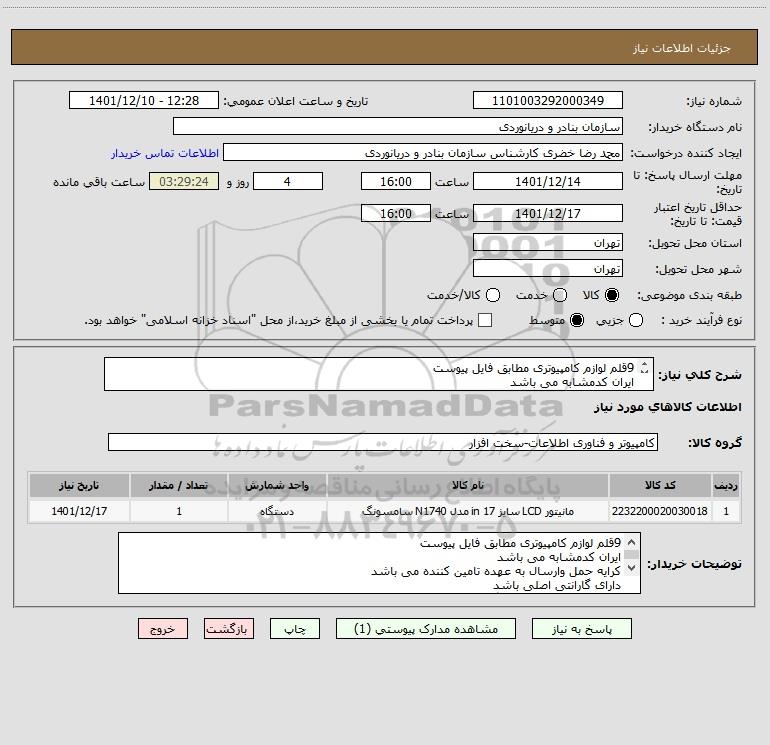Open مشاهده مدارک پیوستی (1) button
The height and width of the screenshot is (745, 770).
(x=426, y=629)
